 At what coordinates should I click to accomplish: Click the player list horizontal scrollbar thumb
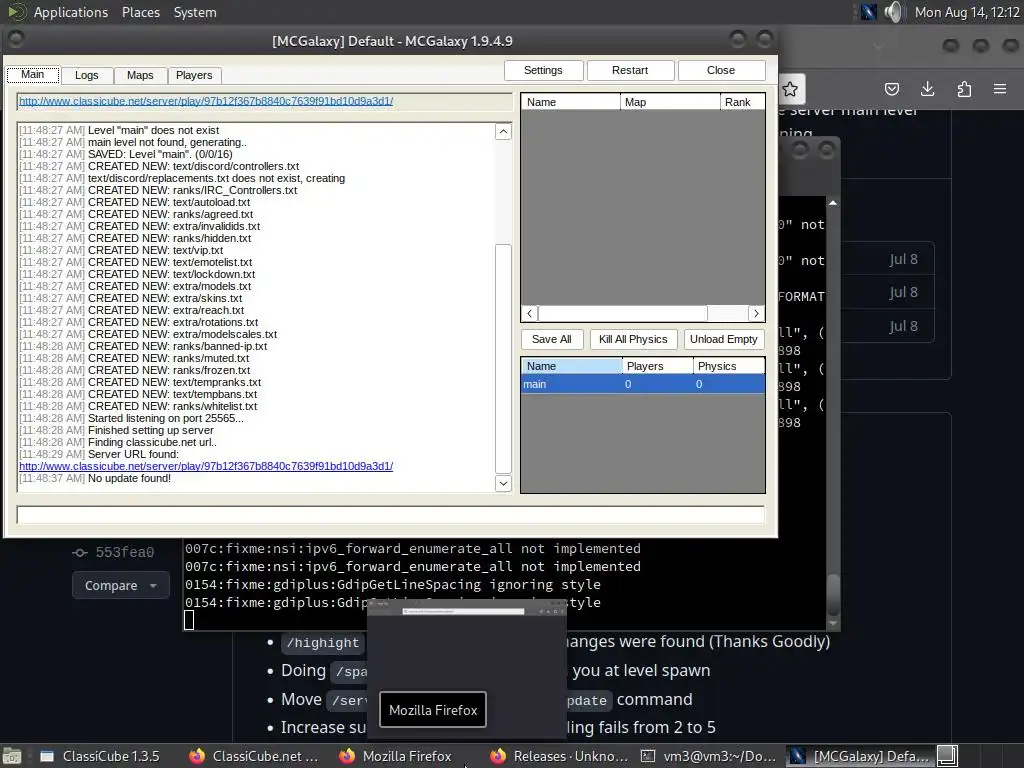click(622, 313)
